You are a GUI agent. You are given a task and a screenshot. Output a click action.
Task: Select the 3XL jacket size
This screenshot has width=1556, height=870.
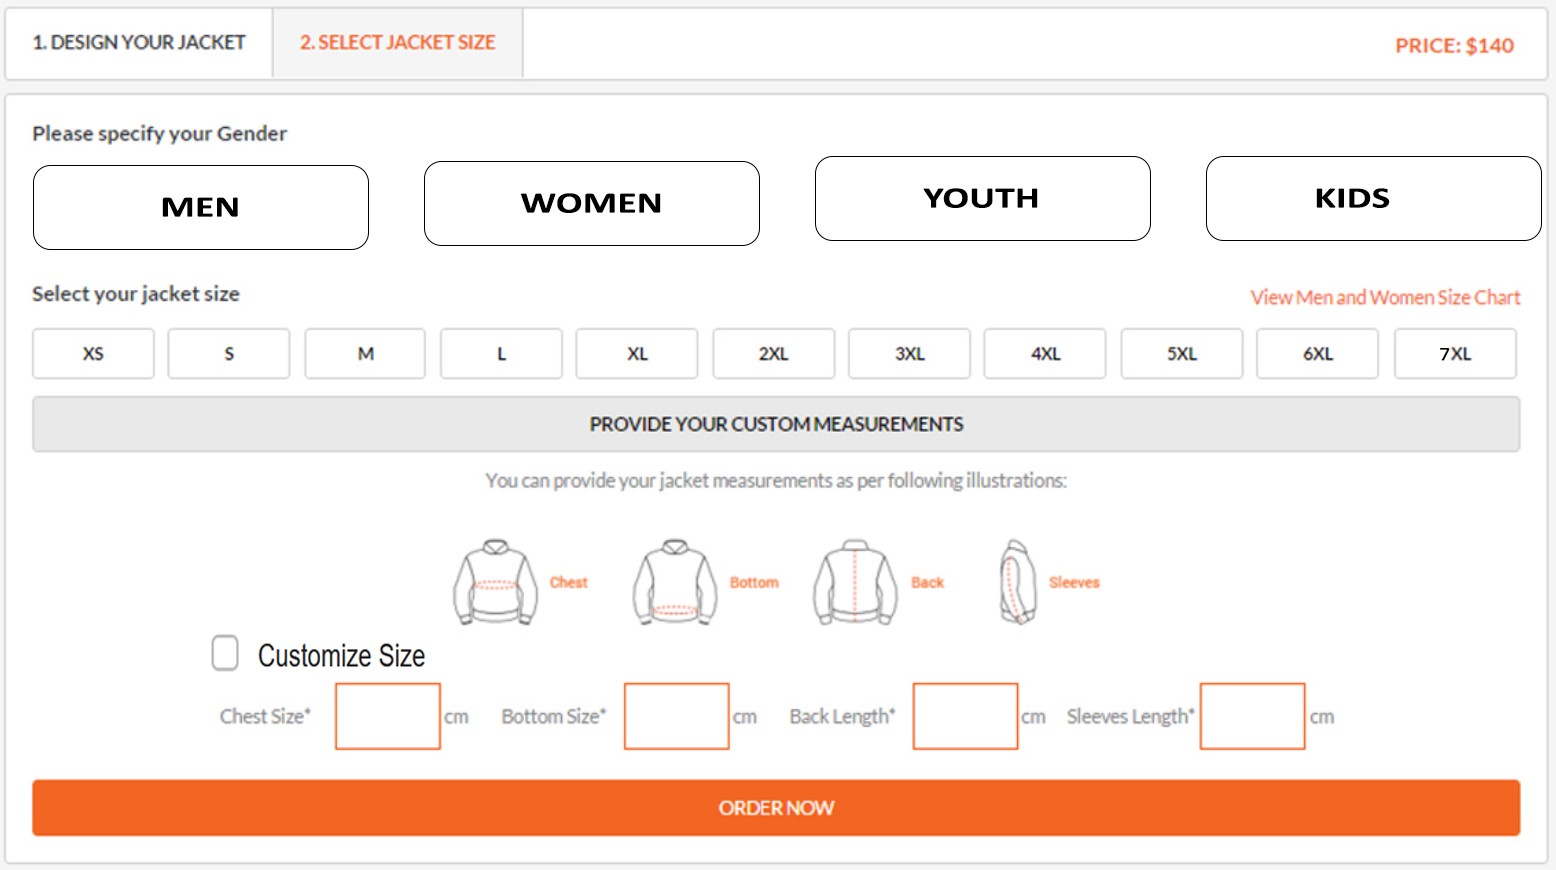click(x=909, y=353)
